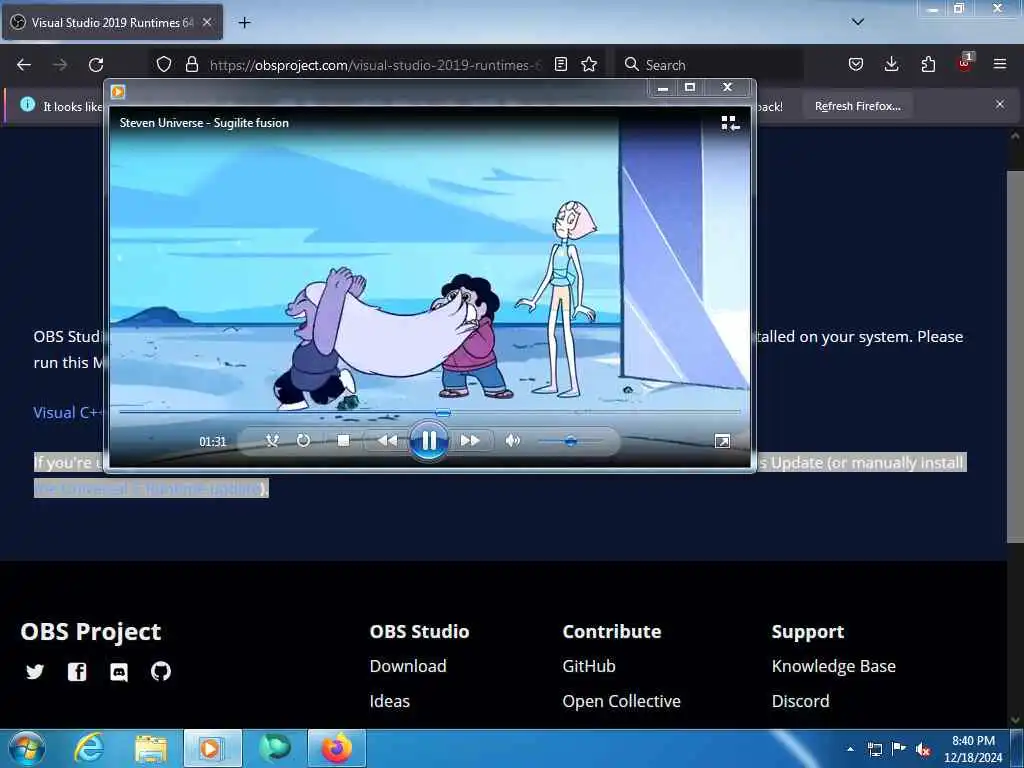Click the Firefox search box

coord(709,65)
